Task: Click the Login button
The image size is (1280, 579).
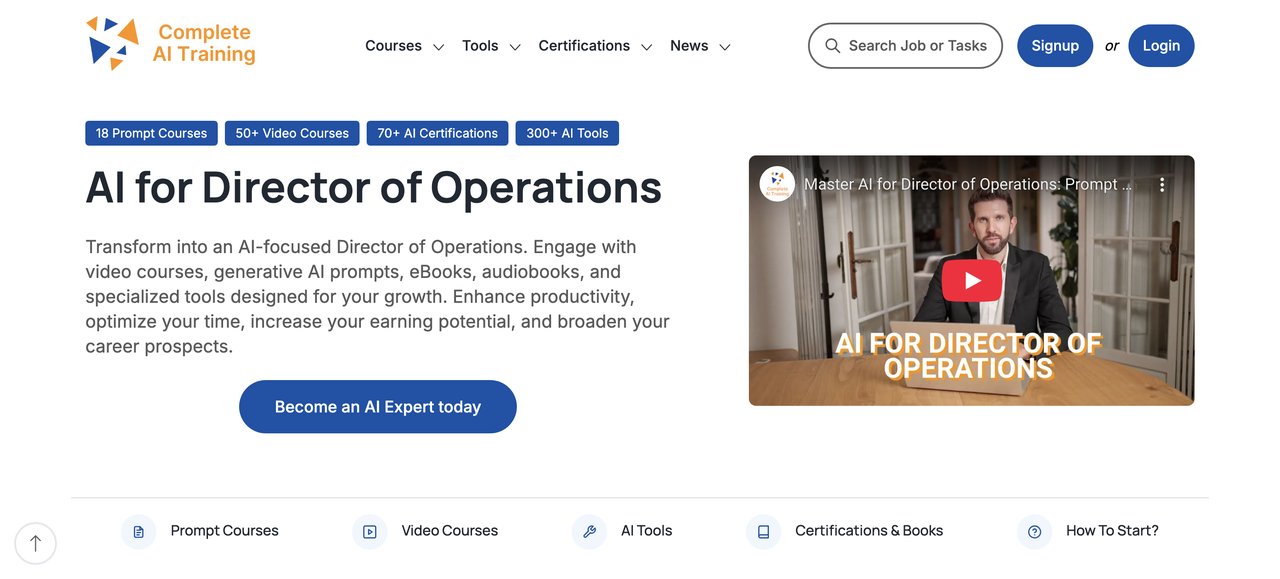Action: pyautogui.click(x=1161, y=46)
